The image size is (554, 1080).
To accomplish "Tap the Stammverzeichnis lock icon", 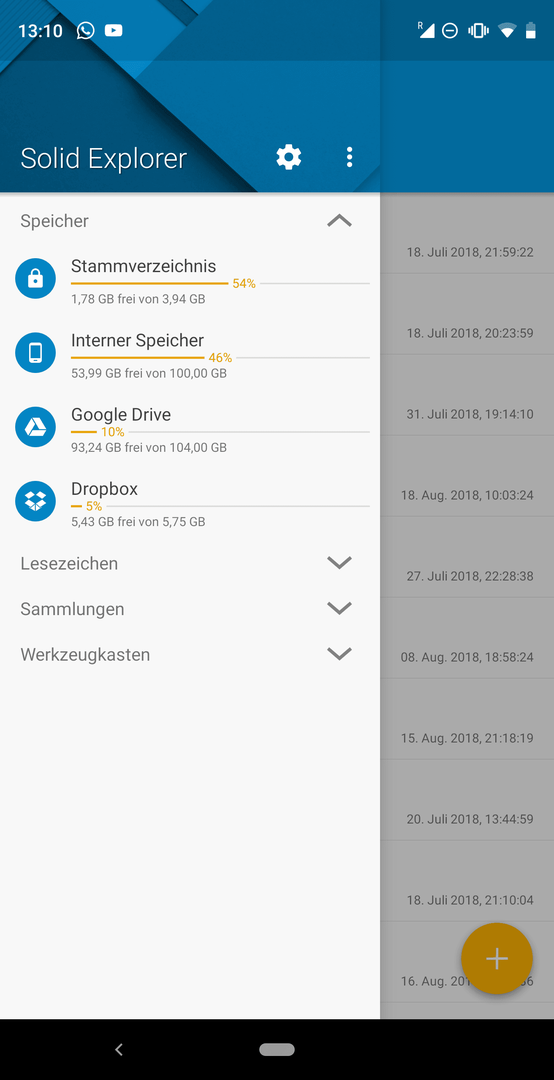I will [x=35, y=278].
